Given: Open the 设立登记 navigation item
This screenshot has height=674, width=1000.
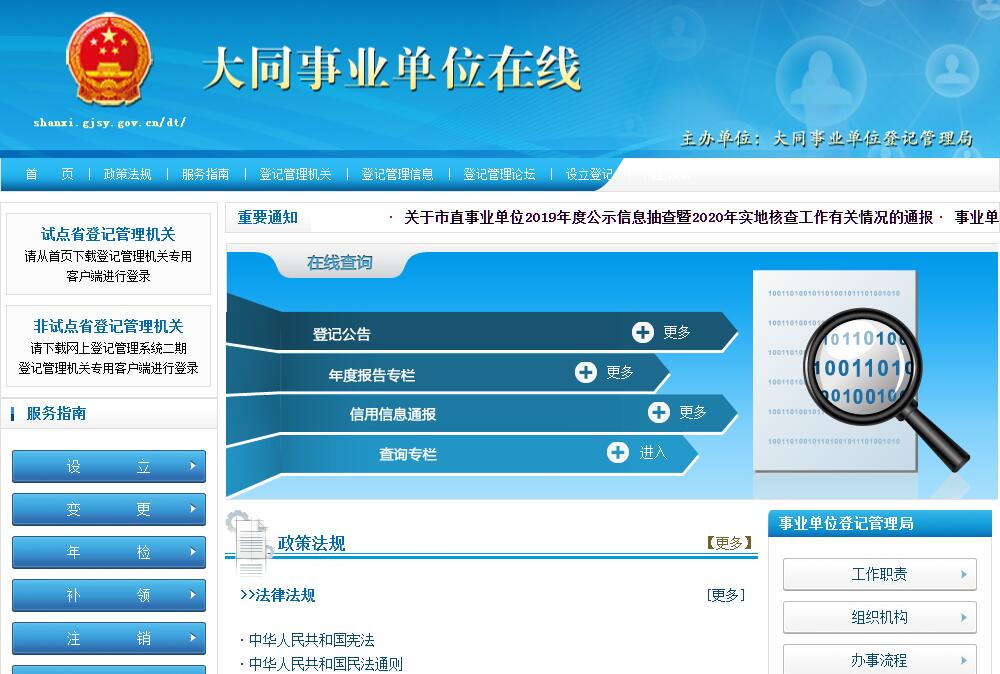Looking at the screenshot, I should coord(589,174).
